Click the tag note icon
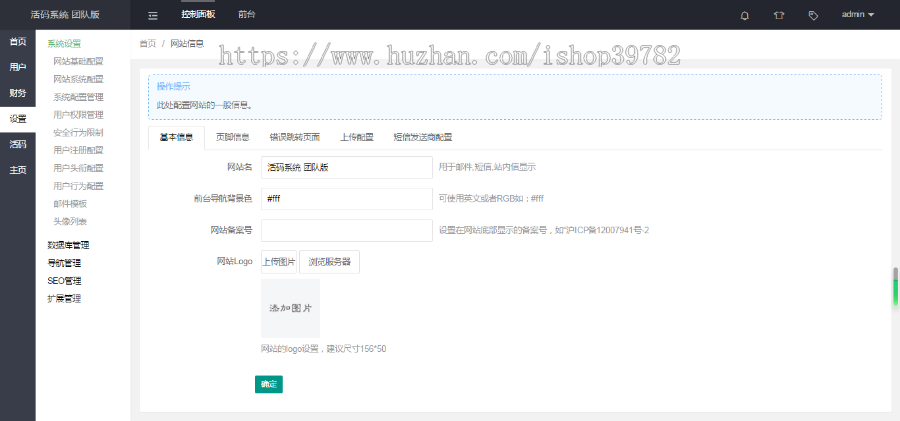The width and height of the screenshot is (900, 421). click(813, 16)
